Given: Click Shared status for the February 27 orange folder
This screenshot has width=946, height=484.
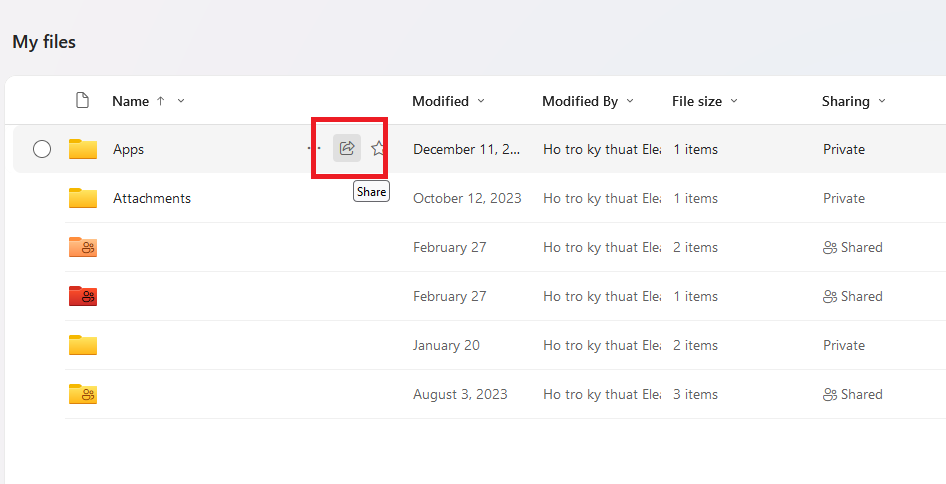Looking at the screenshot, I should point(853,247).
